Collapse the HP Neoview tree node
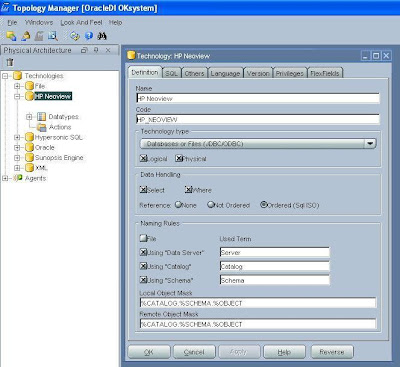The image size is (400, 367). (17, 96)
